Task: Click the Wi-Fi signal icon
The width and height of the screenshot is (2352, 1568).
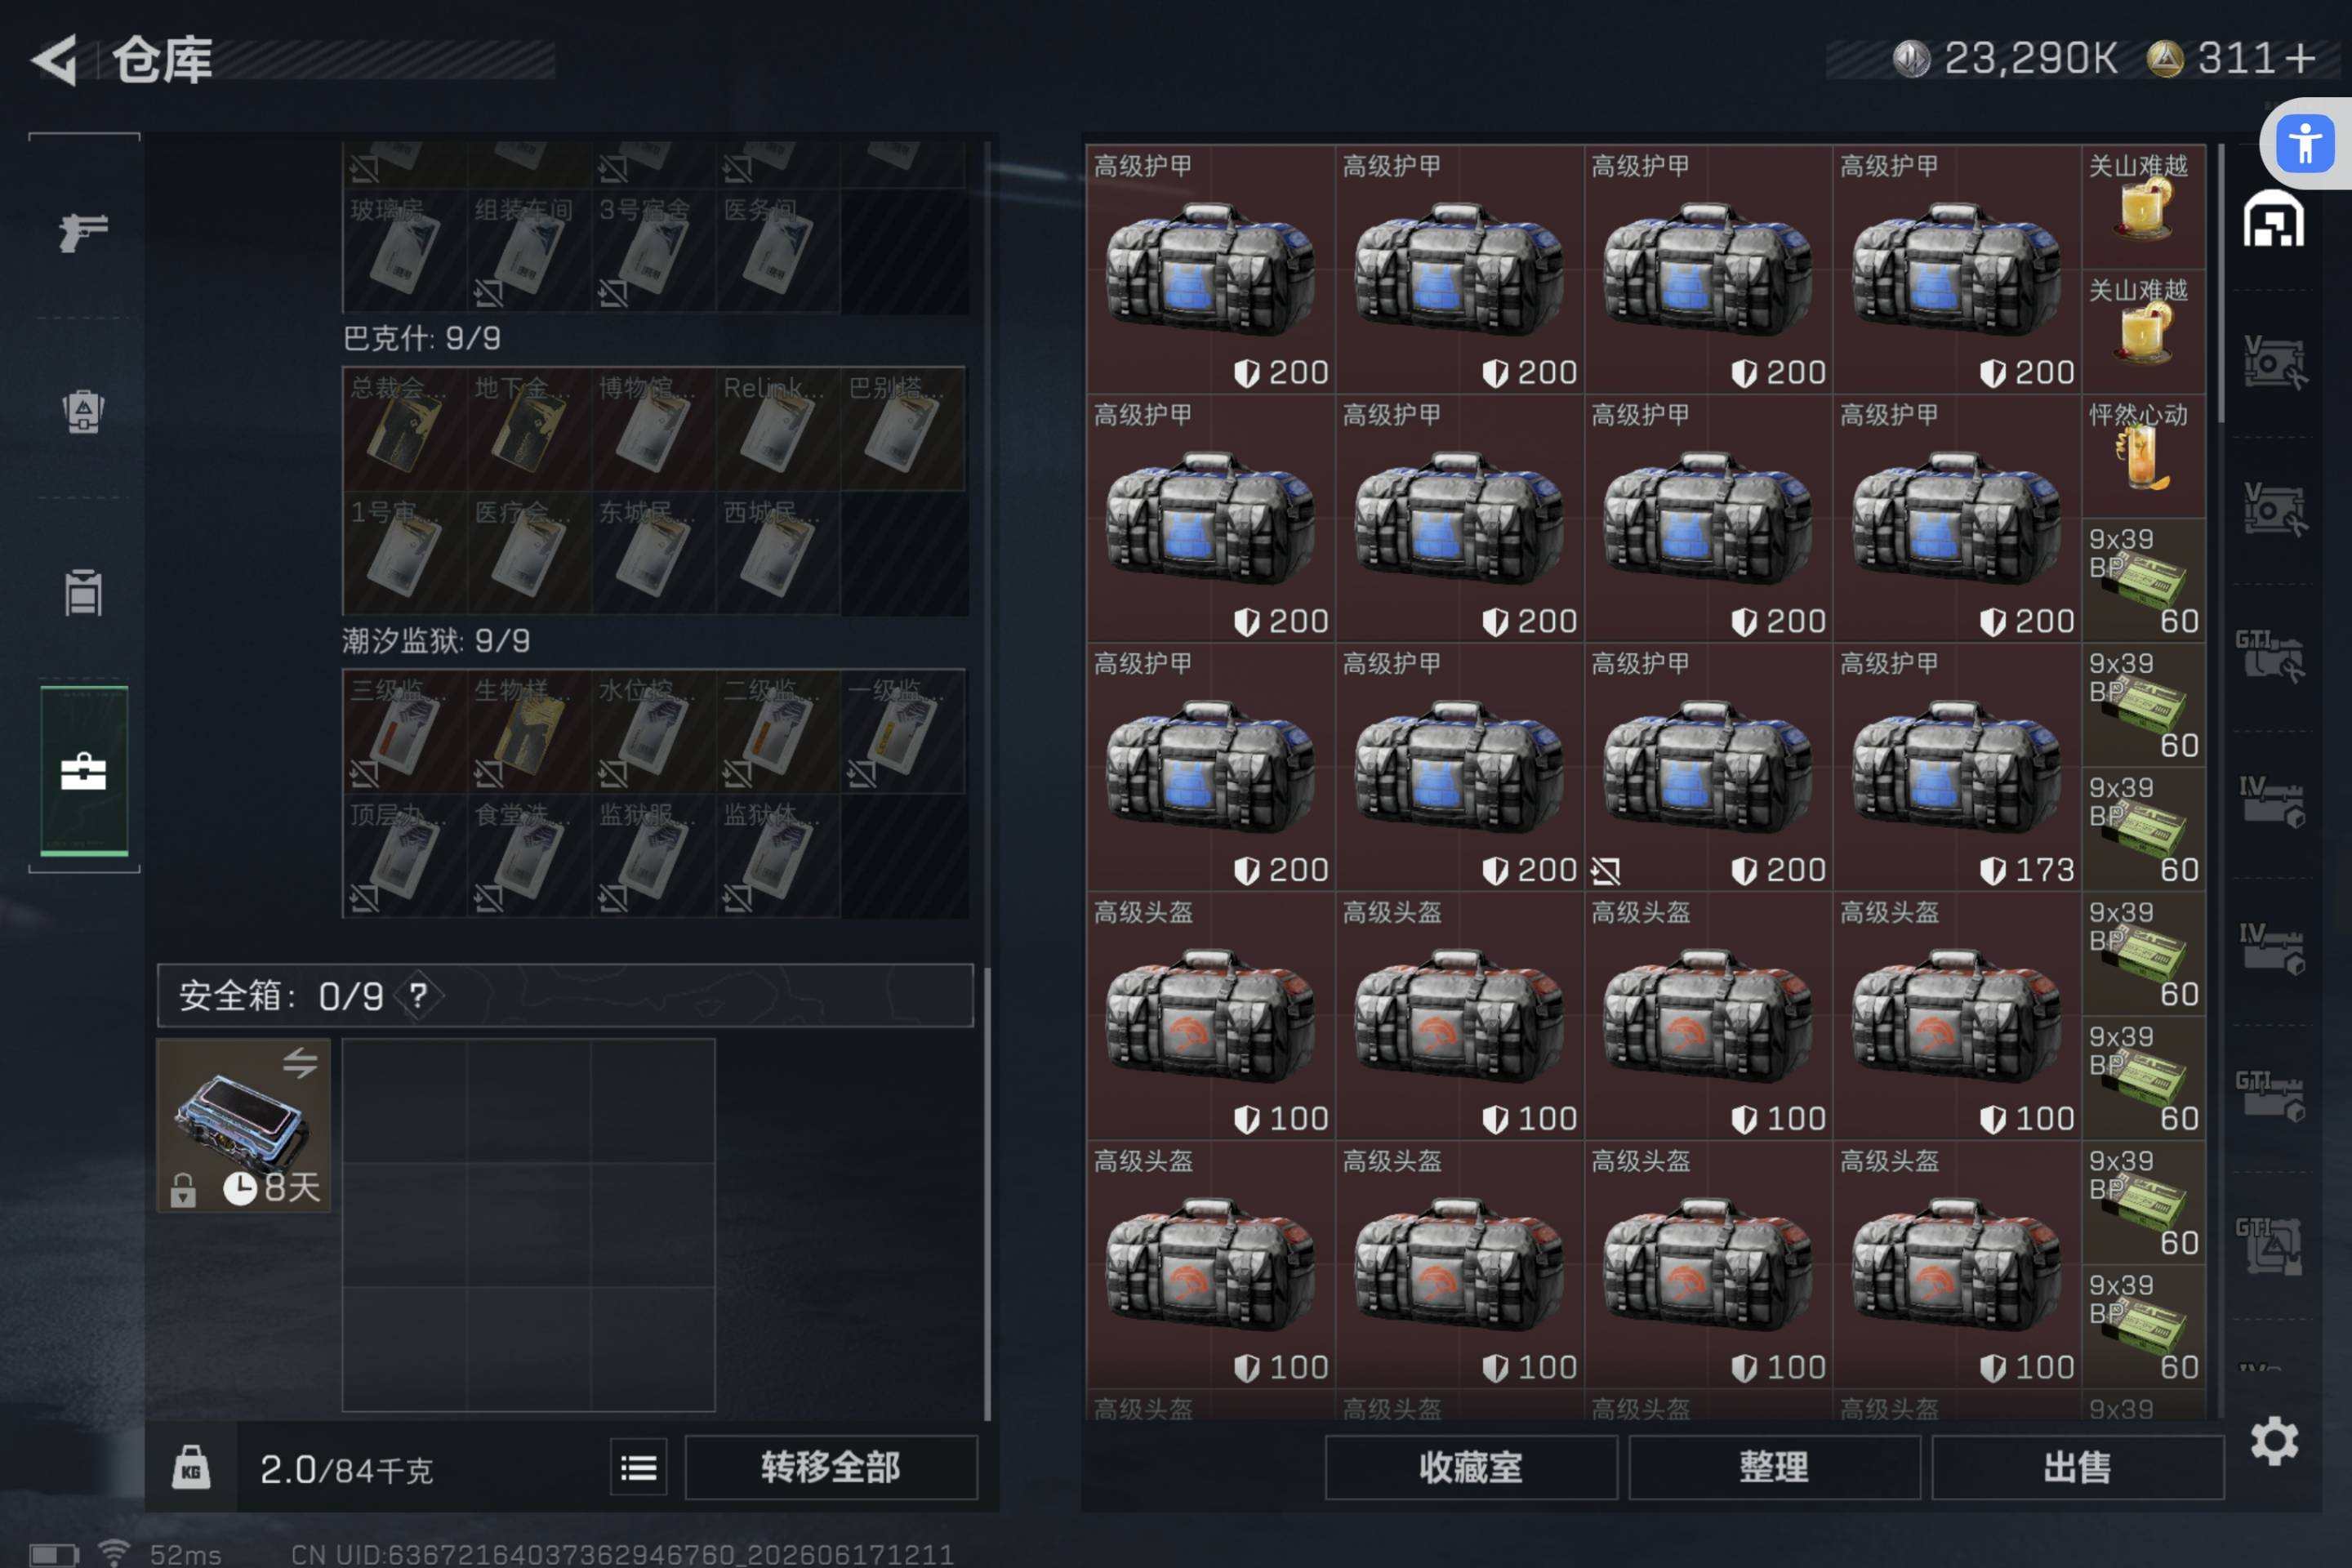Action: click(114, 1553)
